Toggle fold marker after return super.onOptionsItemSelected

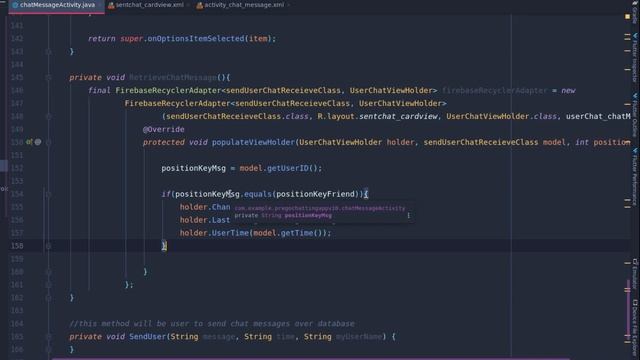tap(49, 51)
